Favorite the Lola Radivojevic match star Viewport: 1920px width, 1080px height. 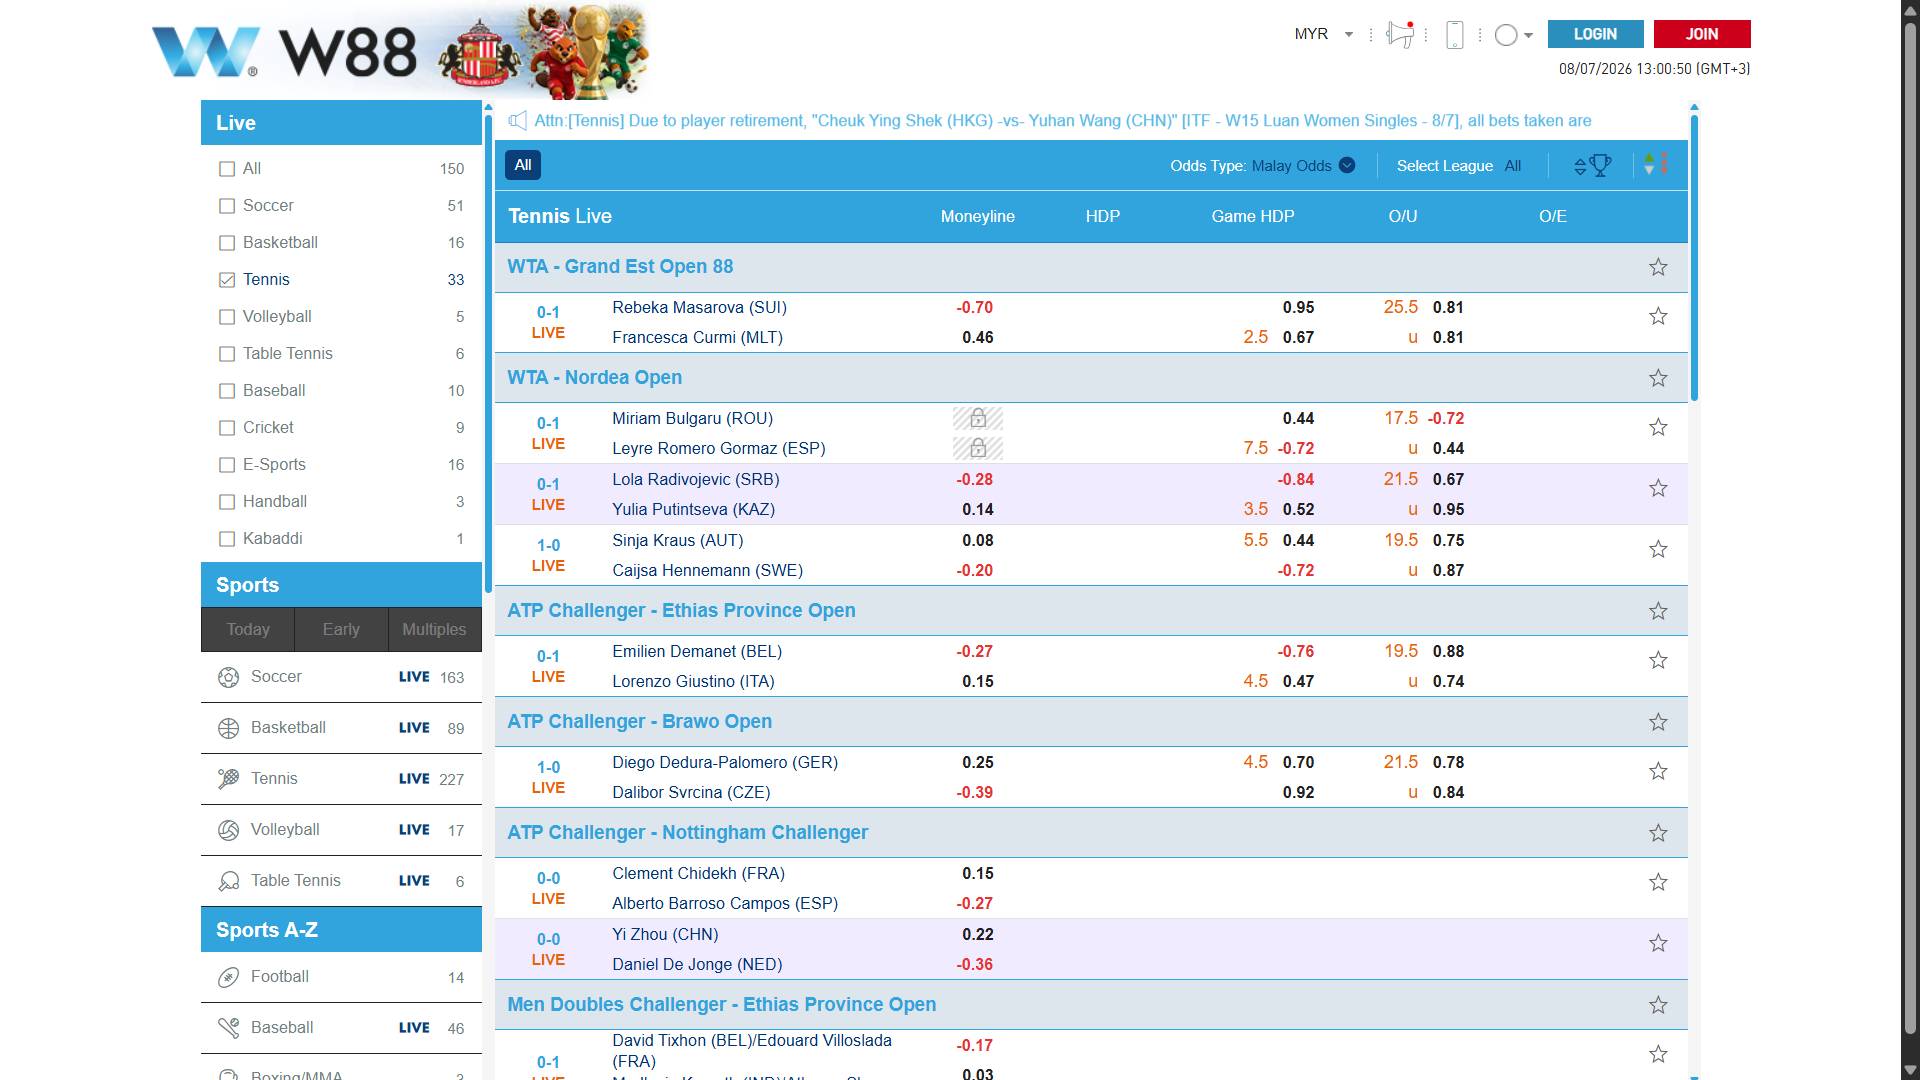point(1658,488)
